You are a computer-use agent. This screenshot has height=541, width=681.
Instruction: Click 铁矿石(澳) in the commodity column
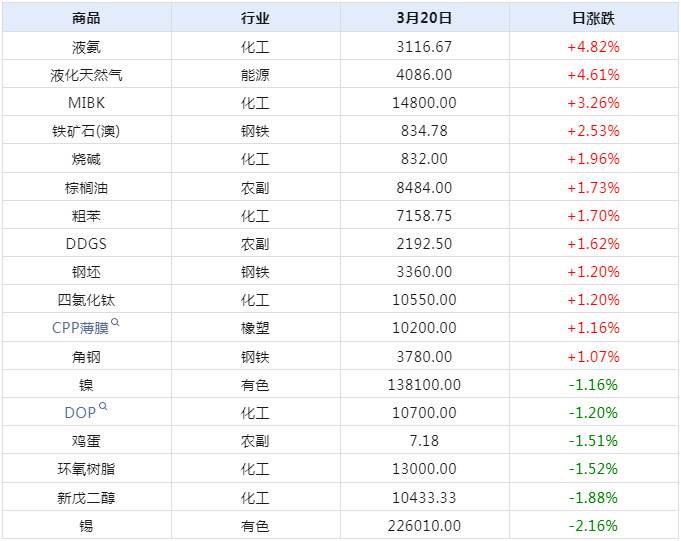[87, 130]
